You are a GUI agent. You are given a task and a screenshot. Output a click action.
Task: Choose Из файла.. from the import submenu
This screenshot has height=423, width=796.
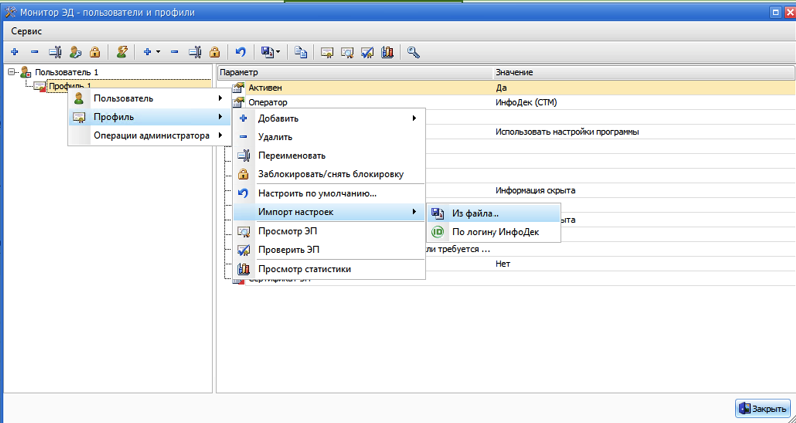tap(475, 213)
